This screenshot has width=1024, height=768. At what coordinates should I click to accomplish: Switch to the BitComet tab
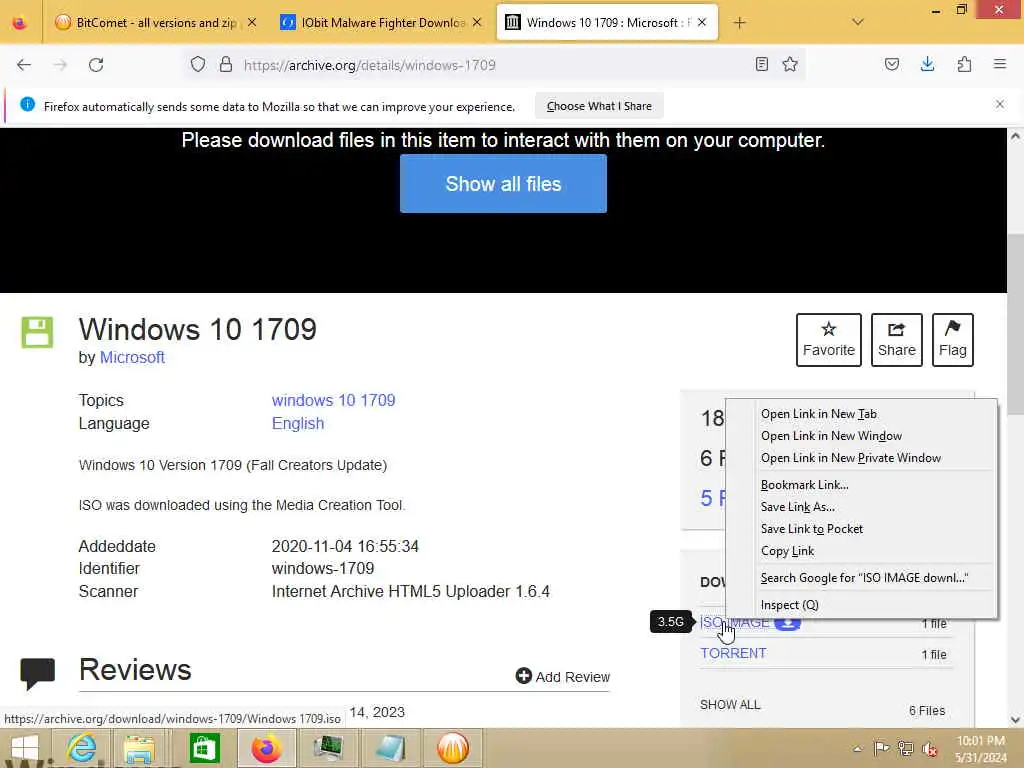coord(155,23)
